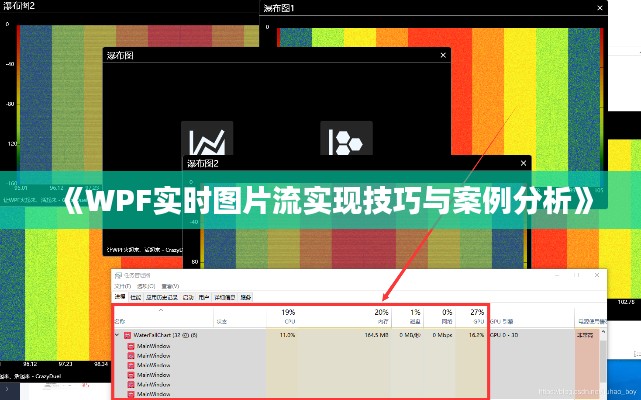Close the front 瀑布图2 window
The height and width of the screenshot is (400, 641).
[523, 163]
